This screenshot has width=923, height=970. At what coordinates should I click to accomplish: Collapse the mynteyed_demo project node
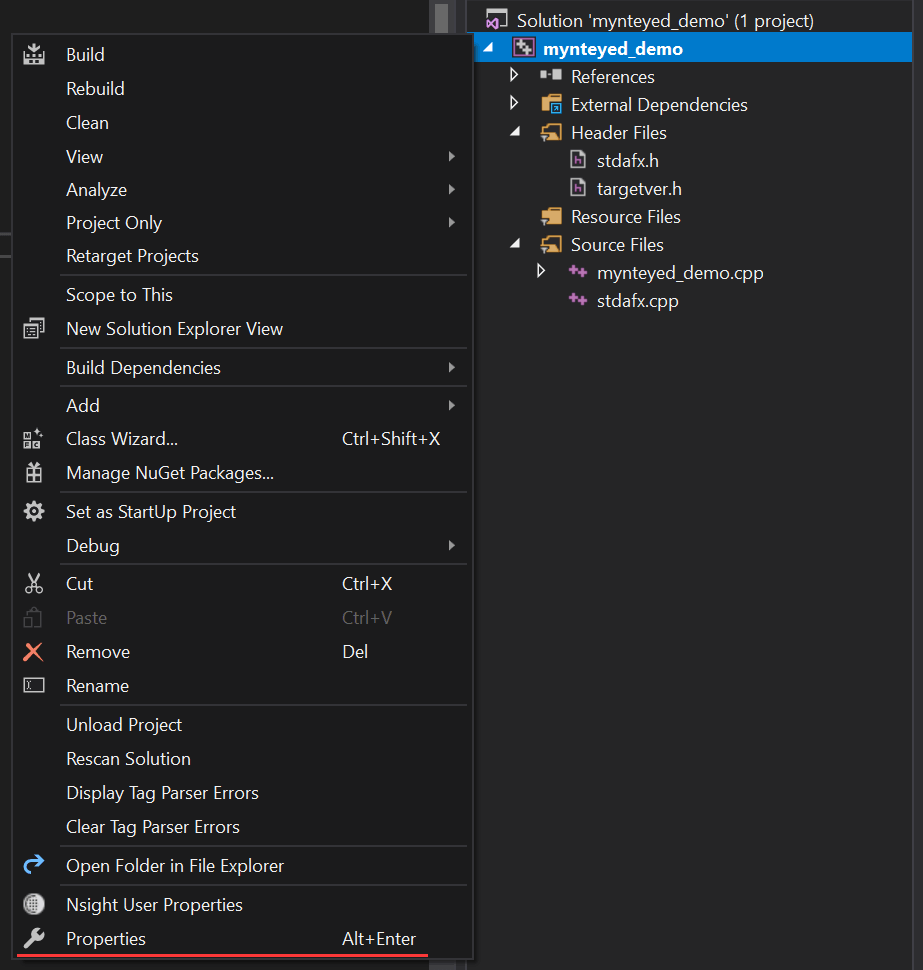(x=489, y=47)
